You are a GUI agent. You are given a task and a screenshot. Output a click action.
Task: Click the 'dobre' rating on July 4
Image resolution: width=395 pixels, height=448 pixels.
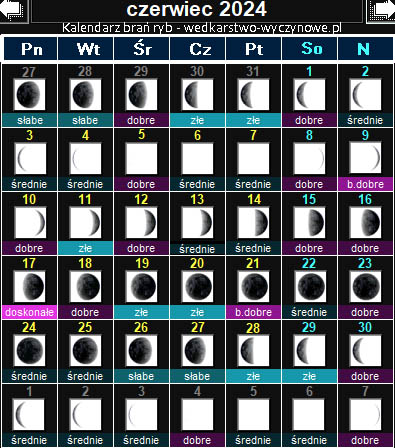[197, 440]
